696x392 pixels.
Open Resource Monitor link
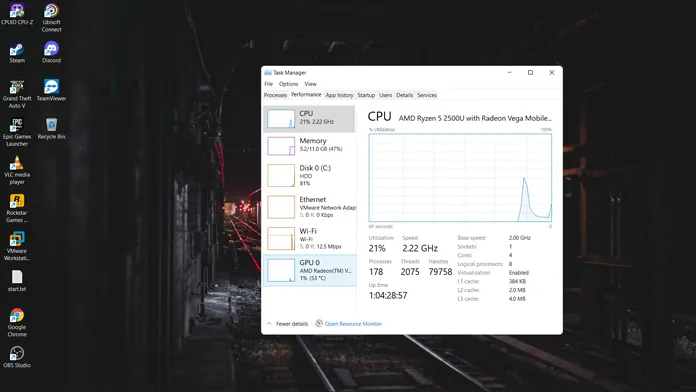pos(353,324)
